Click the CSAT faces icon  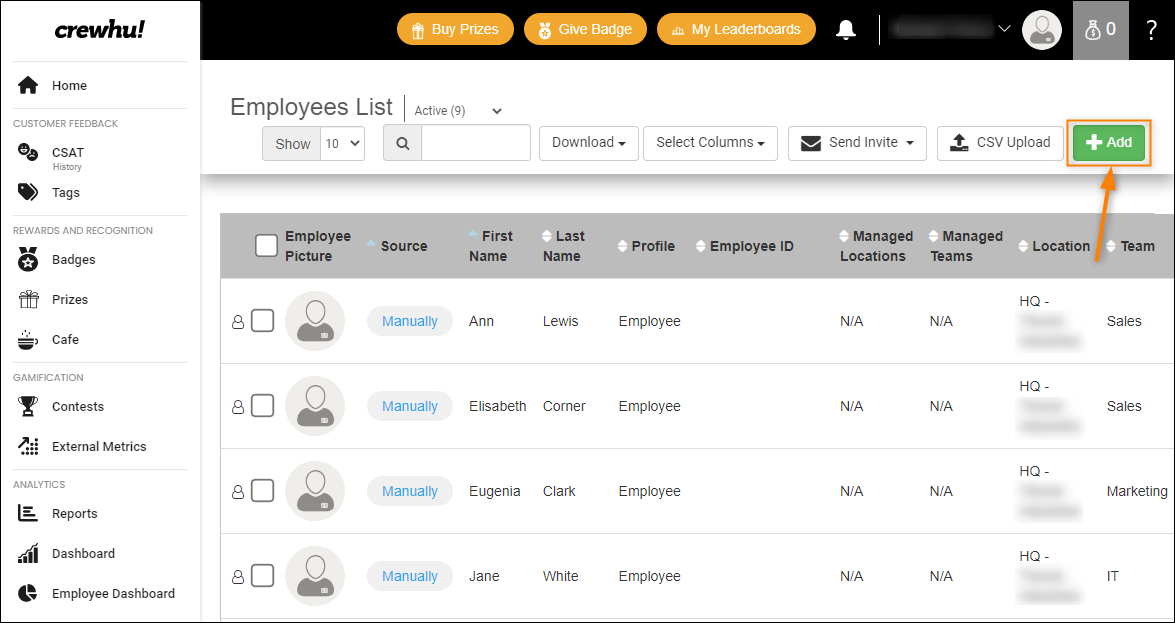tap(28, 152)
